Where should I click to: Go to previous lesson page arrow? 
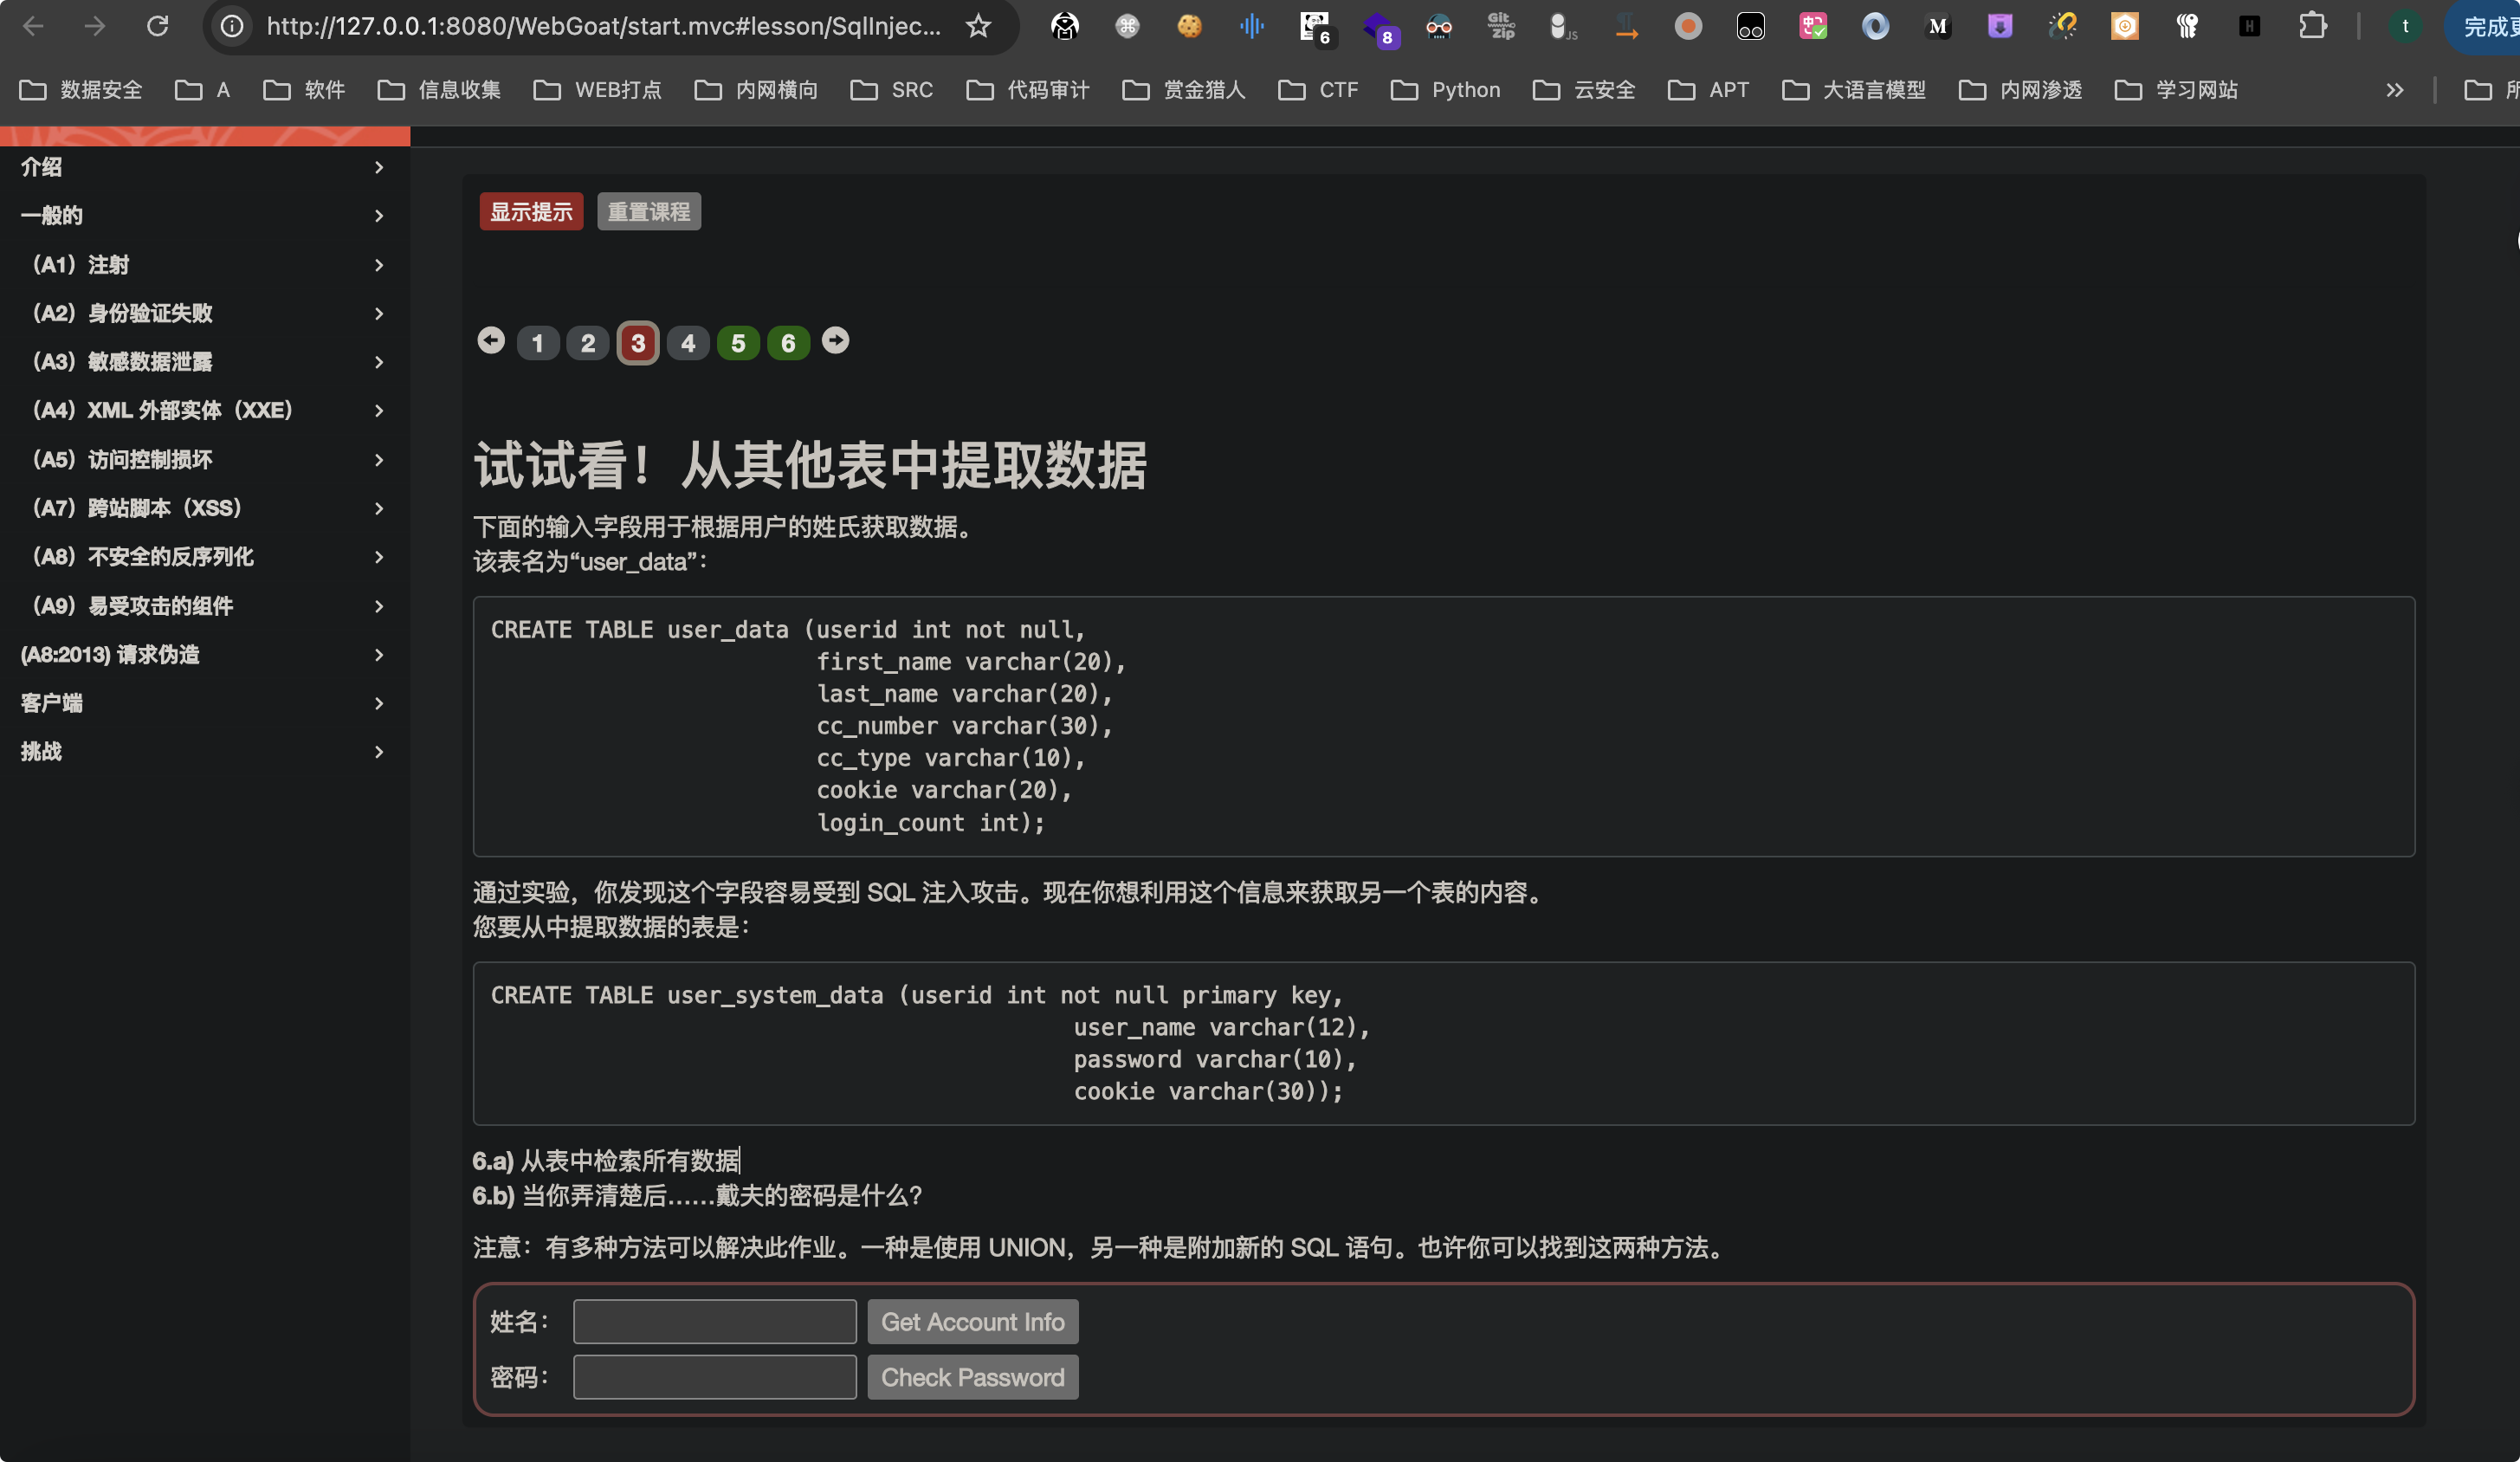coord(491,341)
